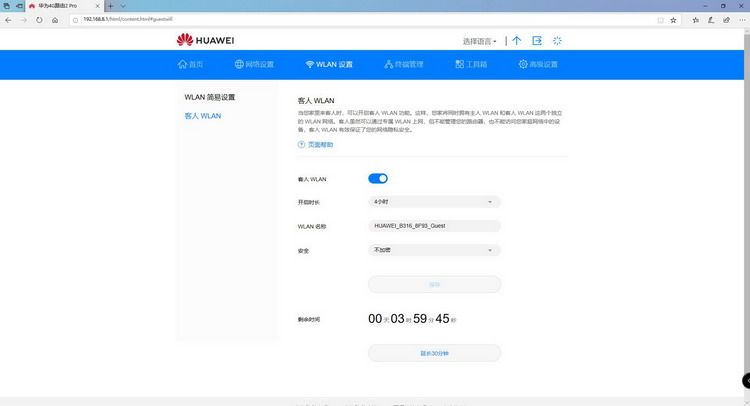The width and height of the screenshot is (750, 406).
Task: Go to the Home tab with house icon
Action: click(190, 64)
